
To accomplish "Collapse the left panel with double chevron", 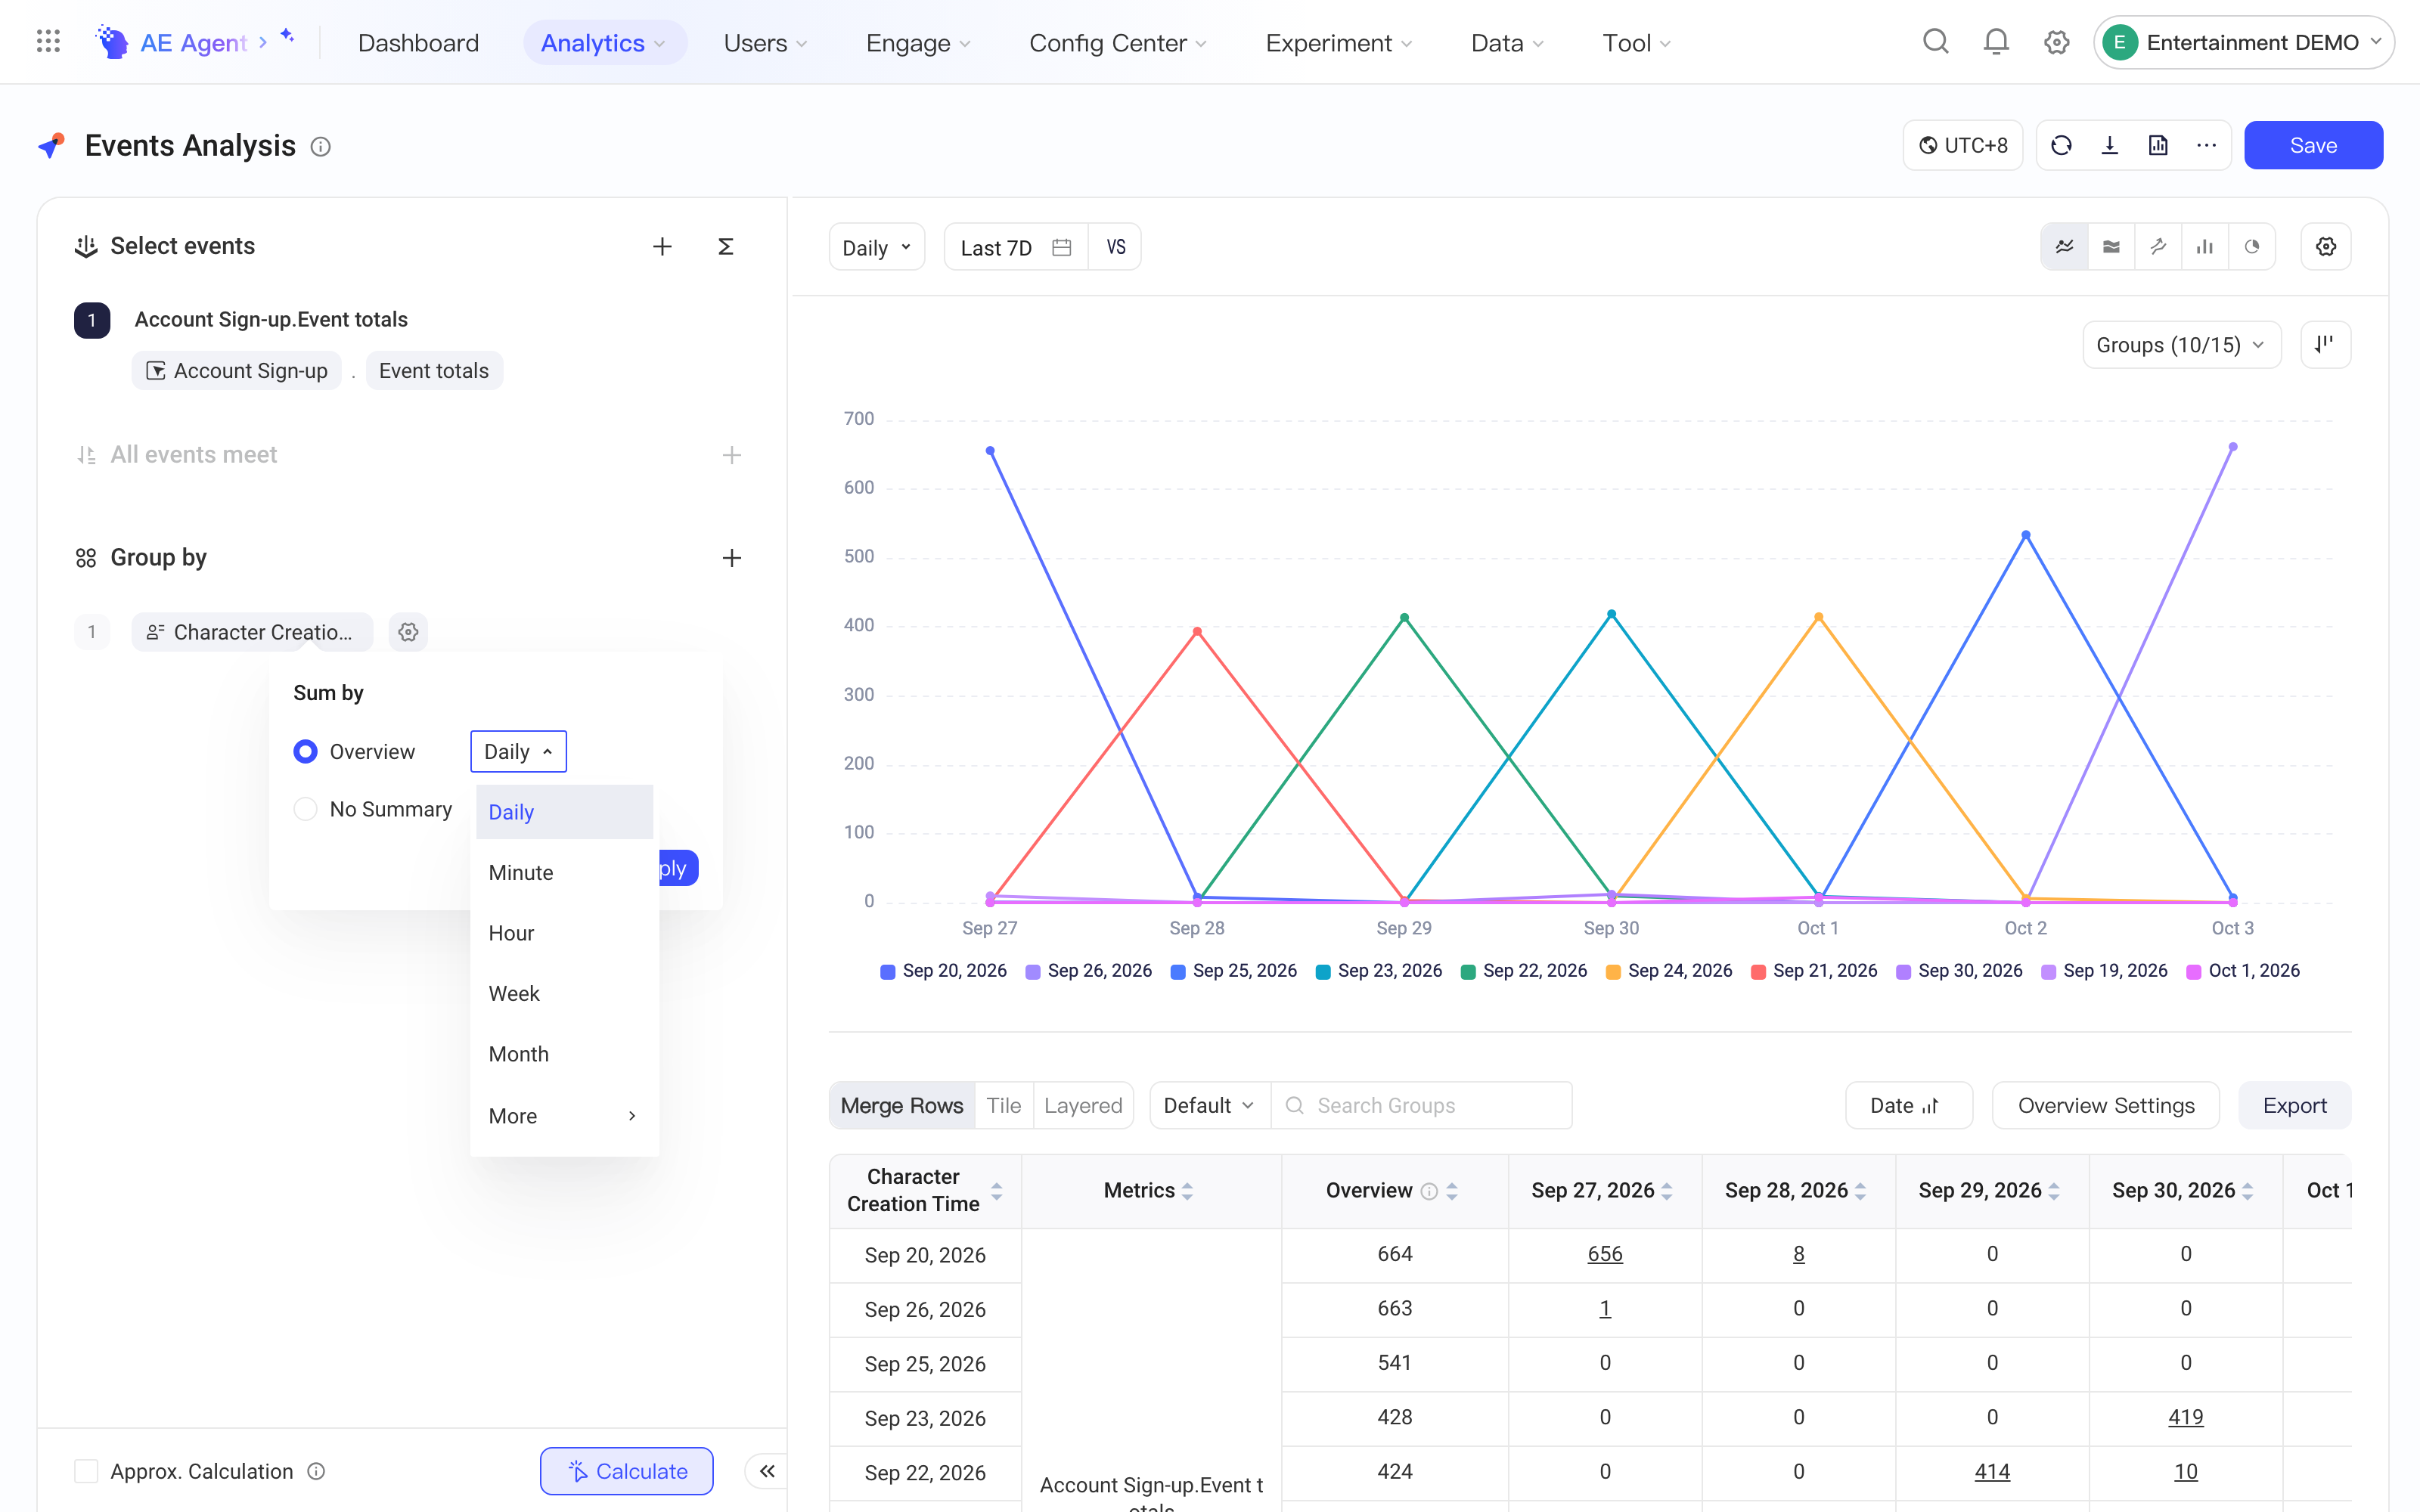I will click(767, 1471).
